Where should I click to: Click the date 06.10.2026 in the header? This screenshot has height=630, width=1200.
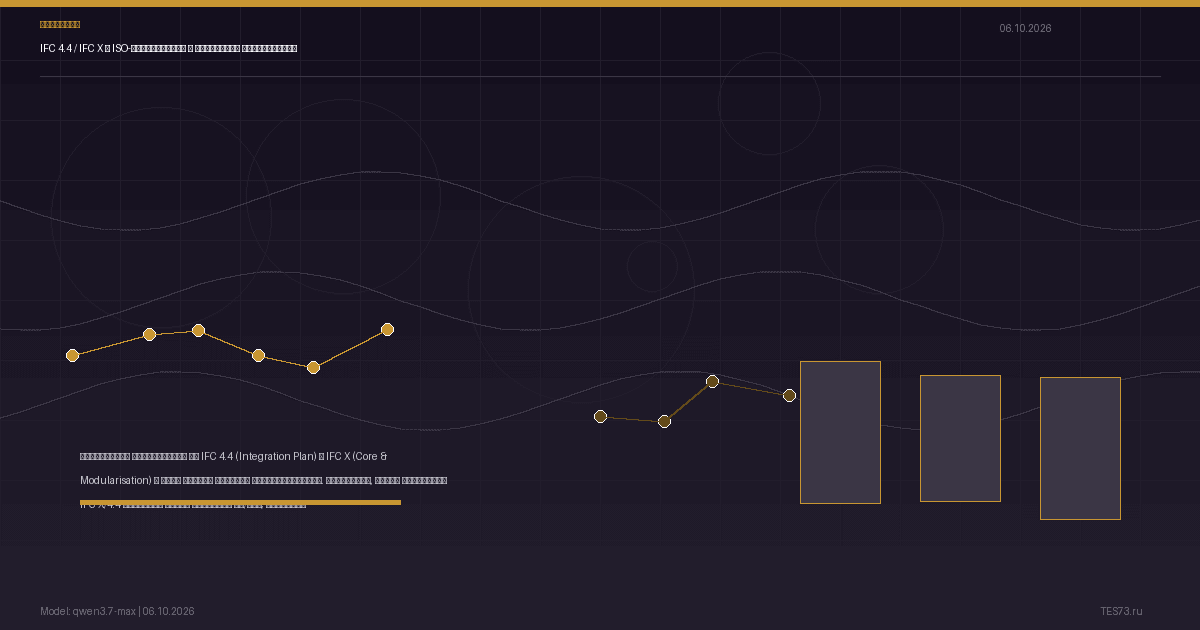coord(1025,28)
